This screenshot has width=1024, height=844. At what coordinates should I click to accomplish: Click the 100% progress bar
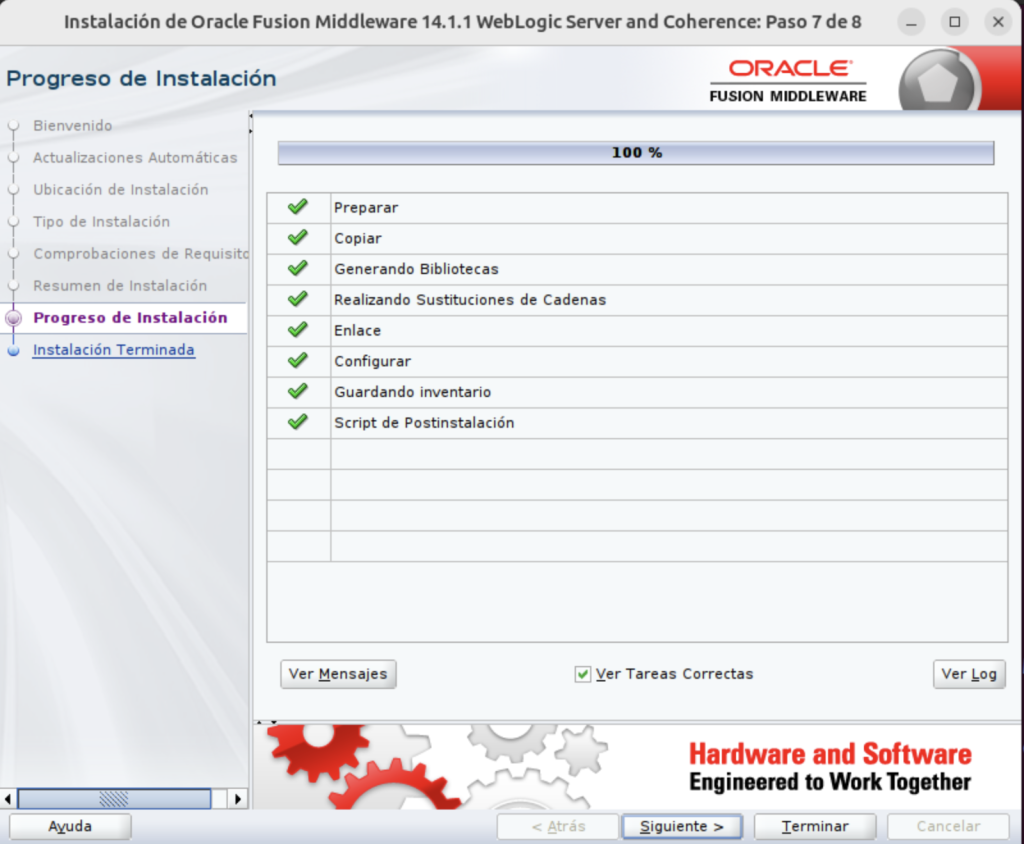click(x=635, y=152)
